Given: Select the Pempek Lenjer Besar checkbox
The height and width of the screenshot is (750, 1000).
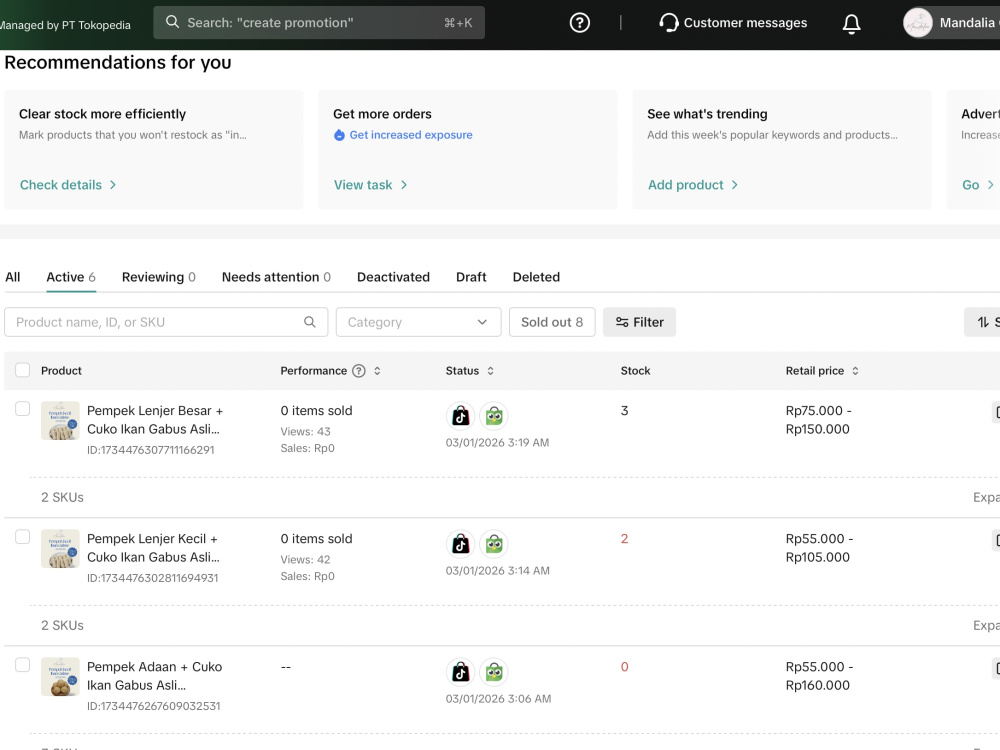Looking at the screenshot, I should pyautogui.click(x=22, y=409).
